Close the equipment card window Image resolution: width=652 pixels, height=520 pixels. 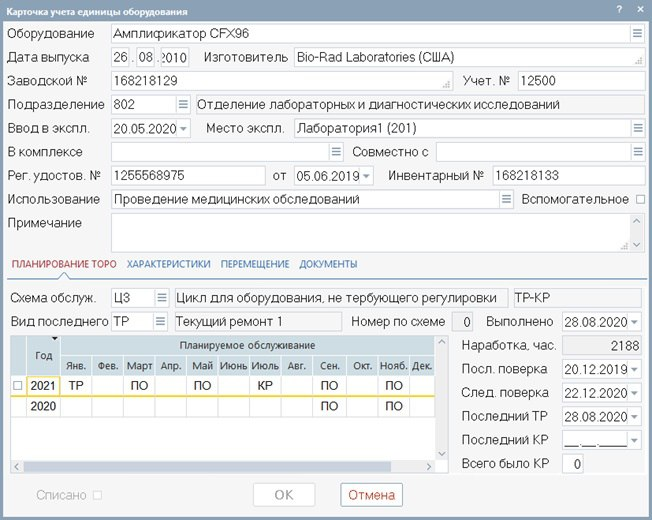pos(640,9)
